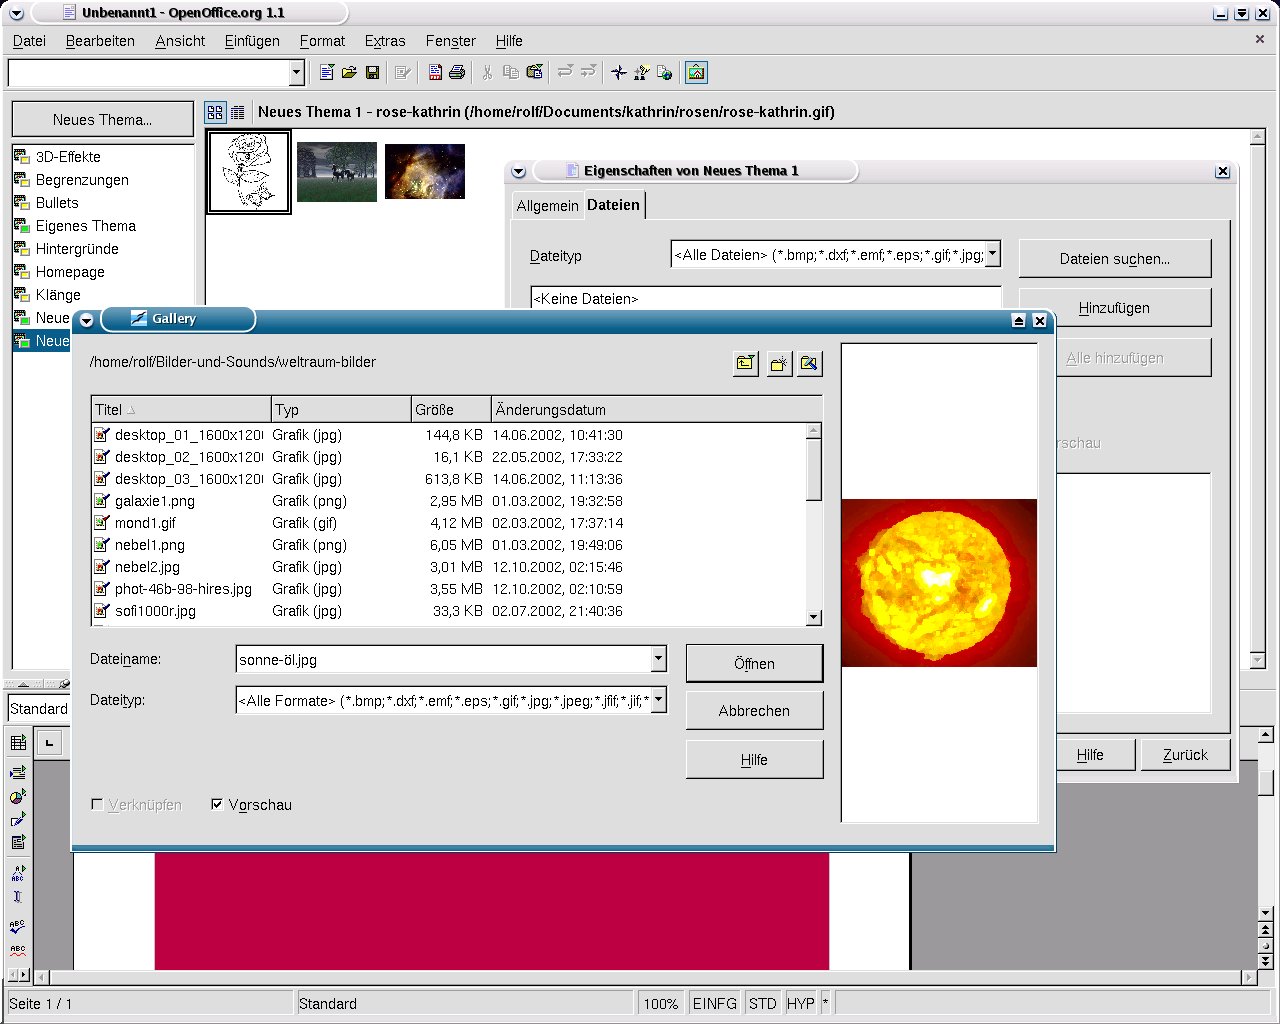Click the Open file toolbar icon
This screenshot has width=1280, height=1024.
tap(349, 72)
